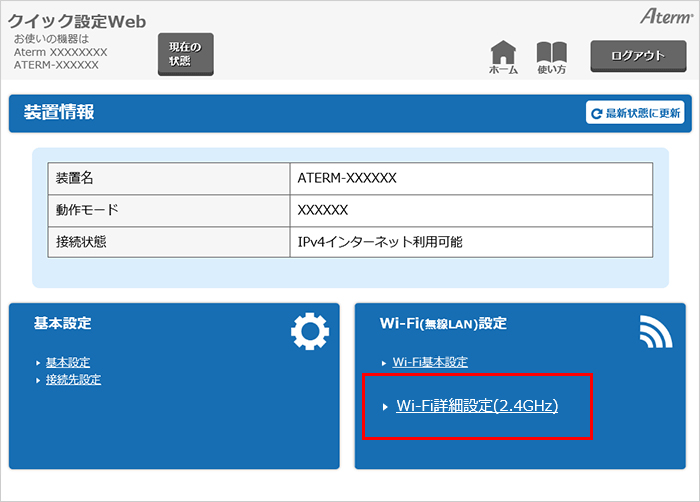Click the IPv4インターネット利用可能 status cell
This screenshot has height=502, width=700.
coord(380,241)
